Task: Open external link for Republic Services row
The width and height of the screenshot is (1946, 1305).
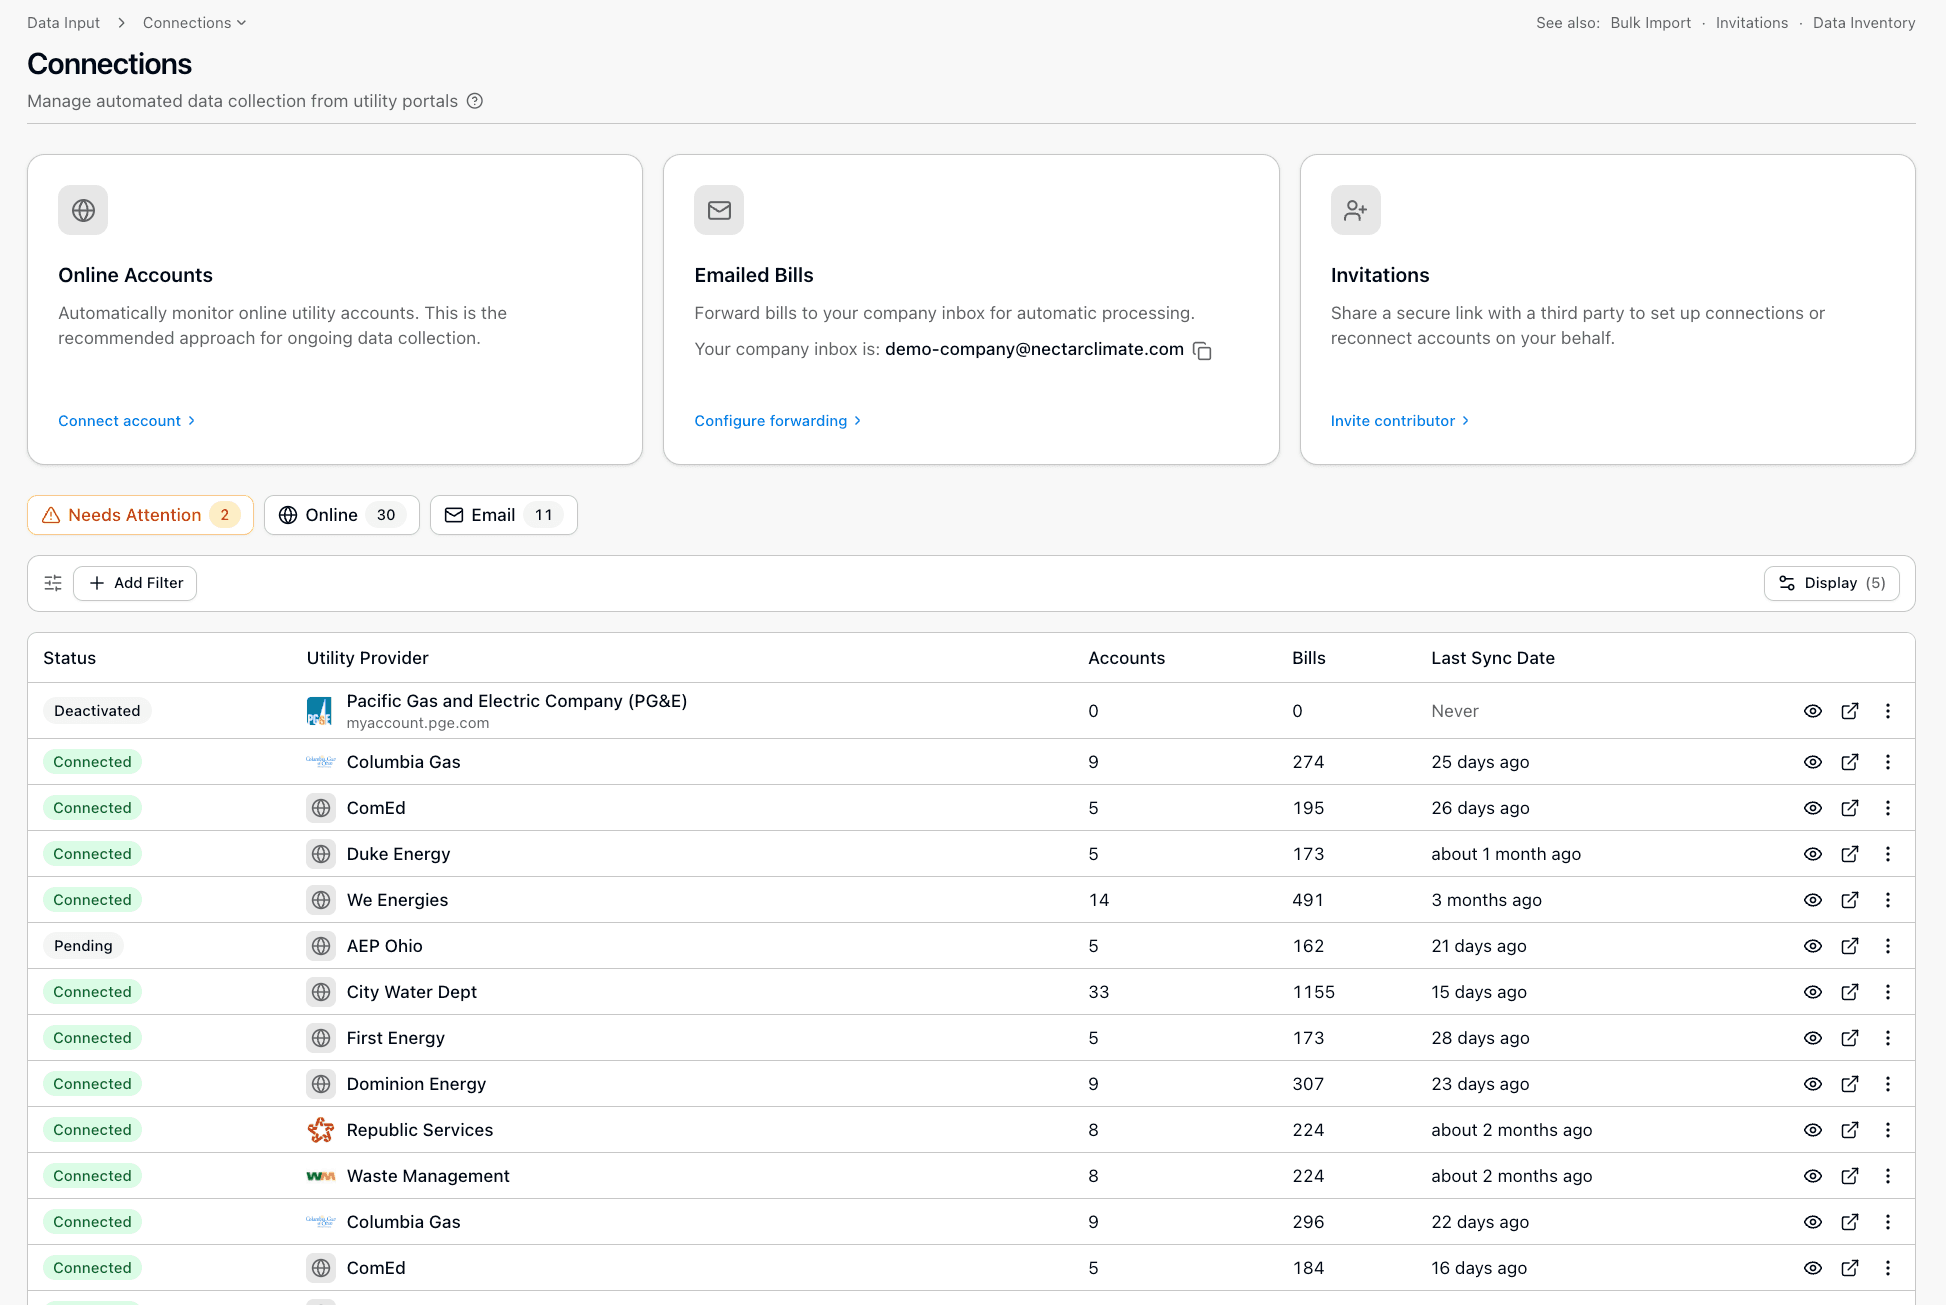Action: click(1850, 1130)
